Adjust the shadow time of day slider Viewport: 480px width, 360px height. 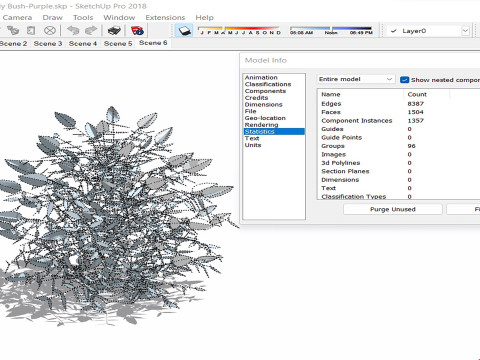click(x=331, y=30)
